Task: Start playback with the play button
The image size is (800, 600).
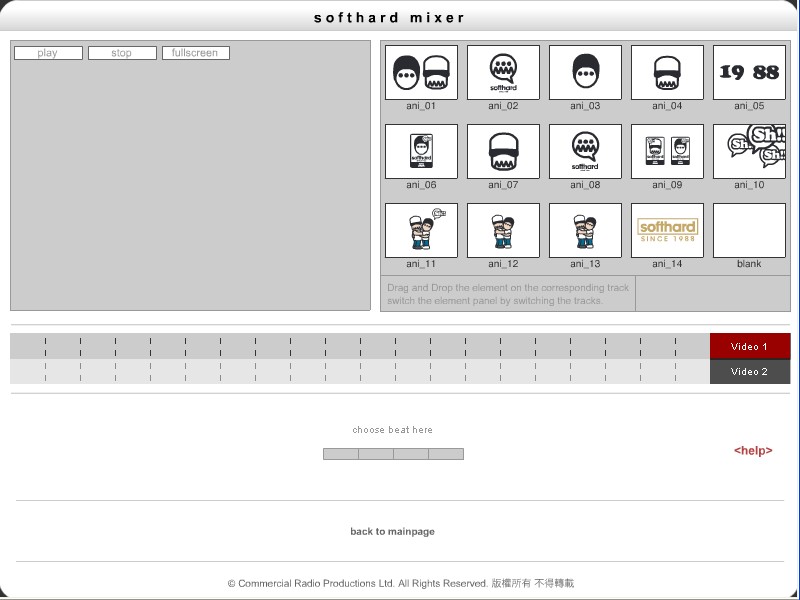Action: (x=48, y=53)
